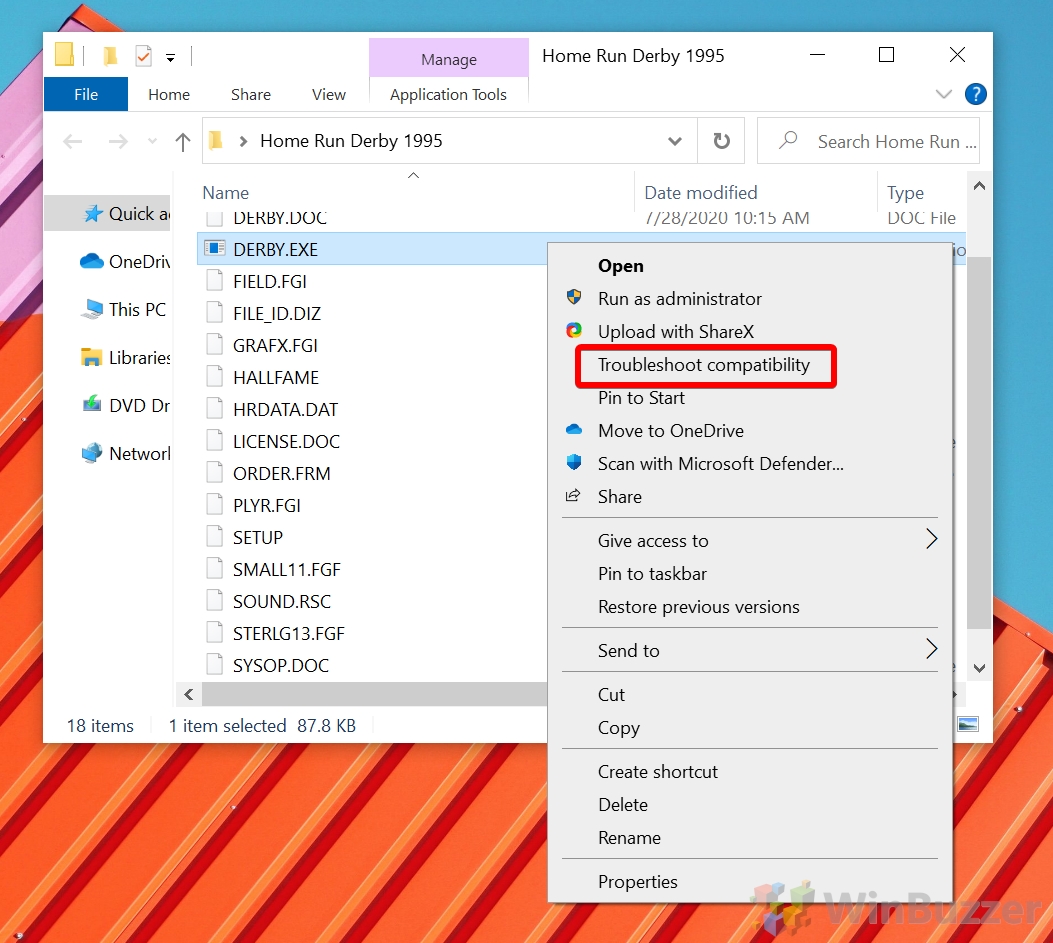Choose Pin to taskbar
The height and width of the screenshot is (943, 1053).
(652, 574)
